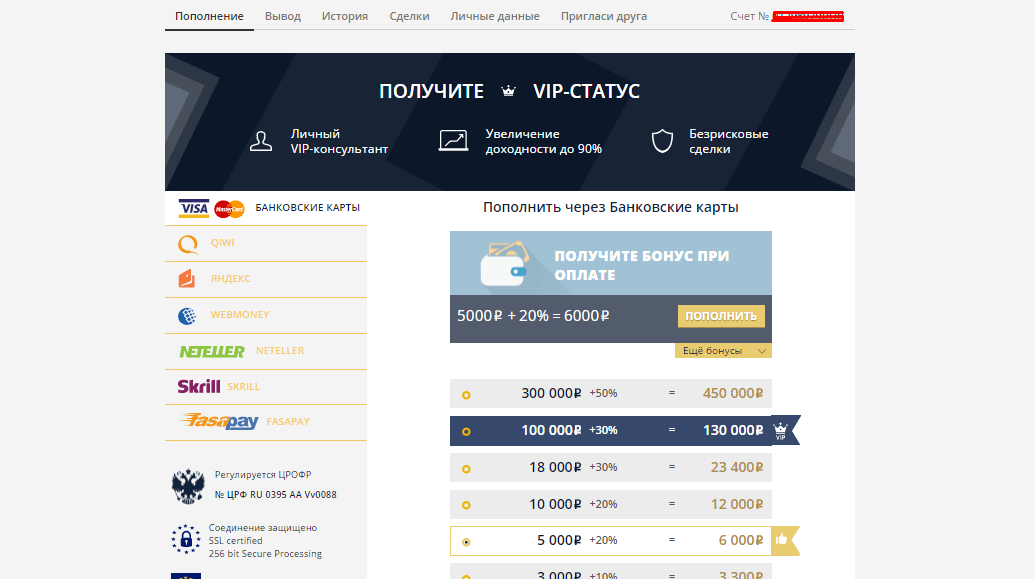The width and height of the screenshot is (1035, 579).
Task: Click the 'Личный VIP-консультант' text
Action: (x=339, y=141)
